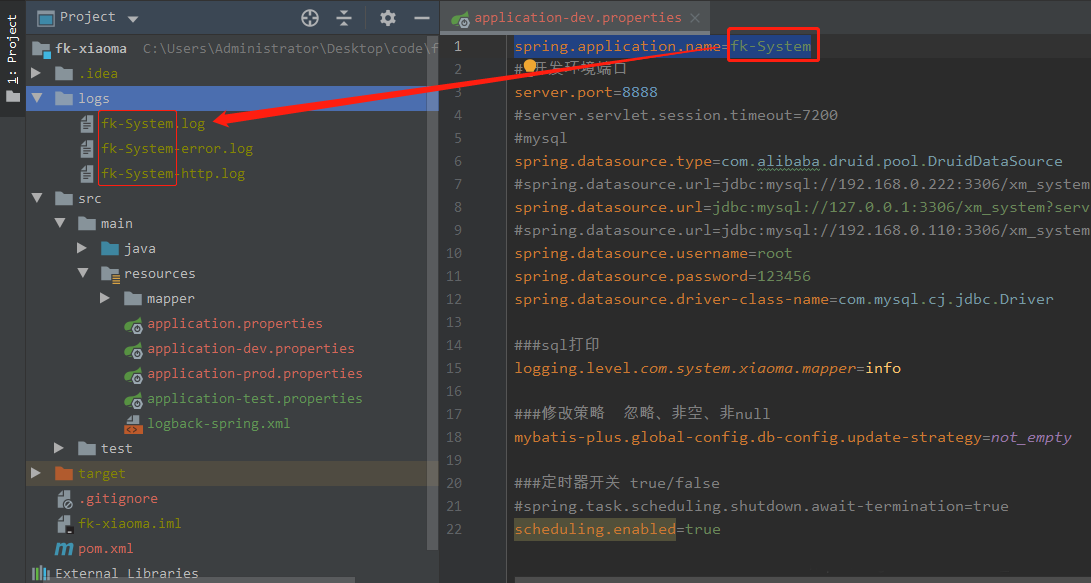The height and width of the screenshot is (583, 1091).
Task: Select the application-dev.properties editor tab
Action: (x=576, y=18)
